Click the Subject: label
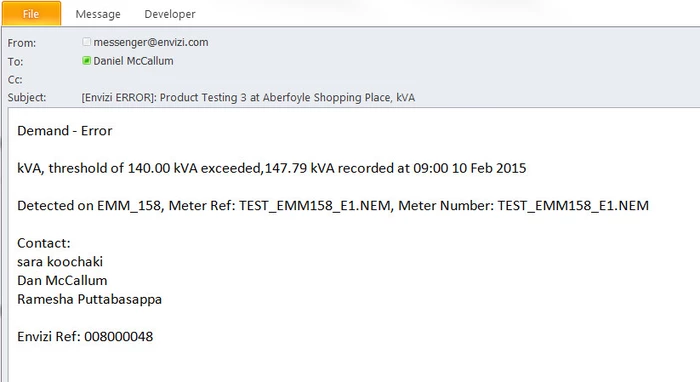 (x=27, y=97)
